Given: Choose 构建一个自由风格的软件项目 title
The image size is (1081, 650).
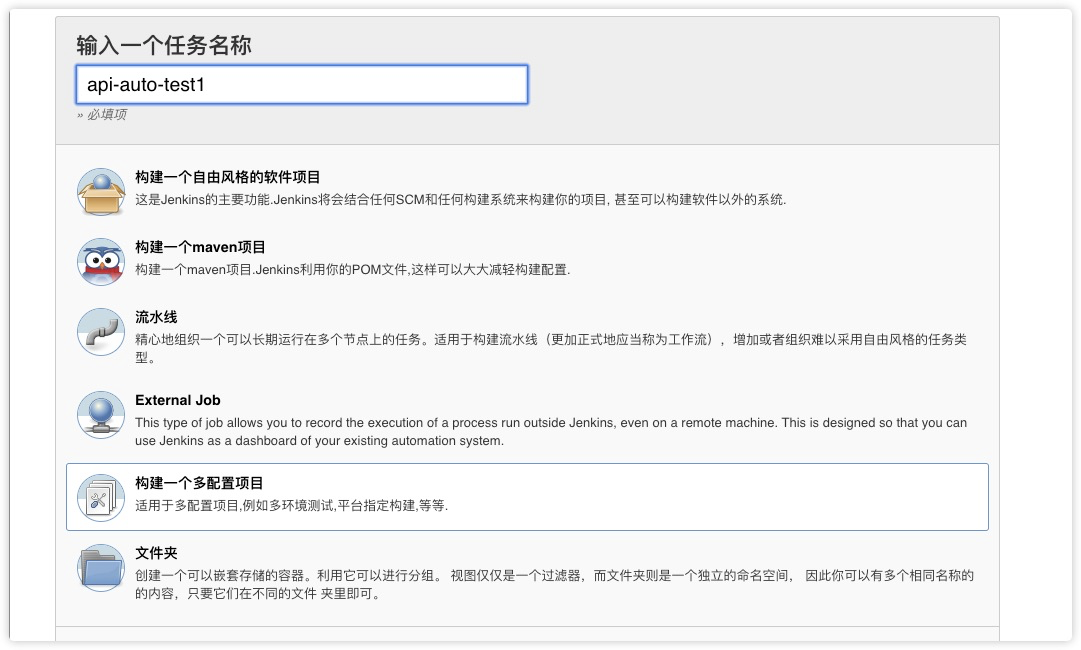Looking at the screenshot, I should click(x=228, y=177).
